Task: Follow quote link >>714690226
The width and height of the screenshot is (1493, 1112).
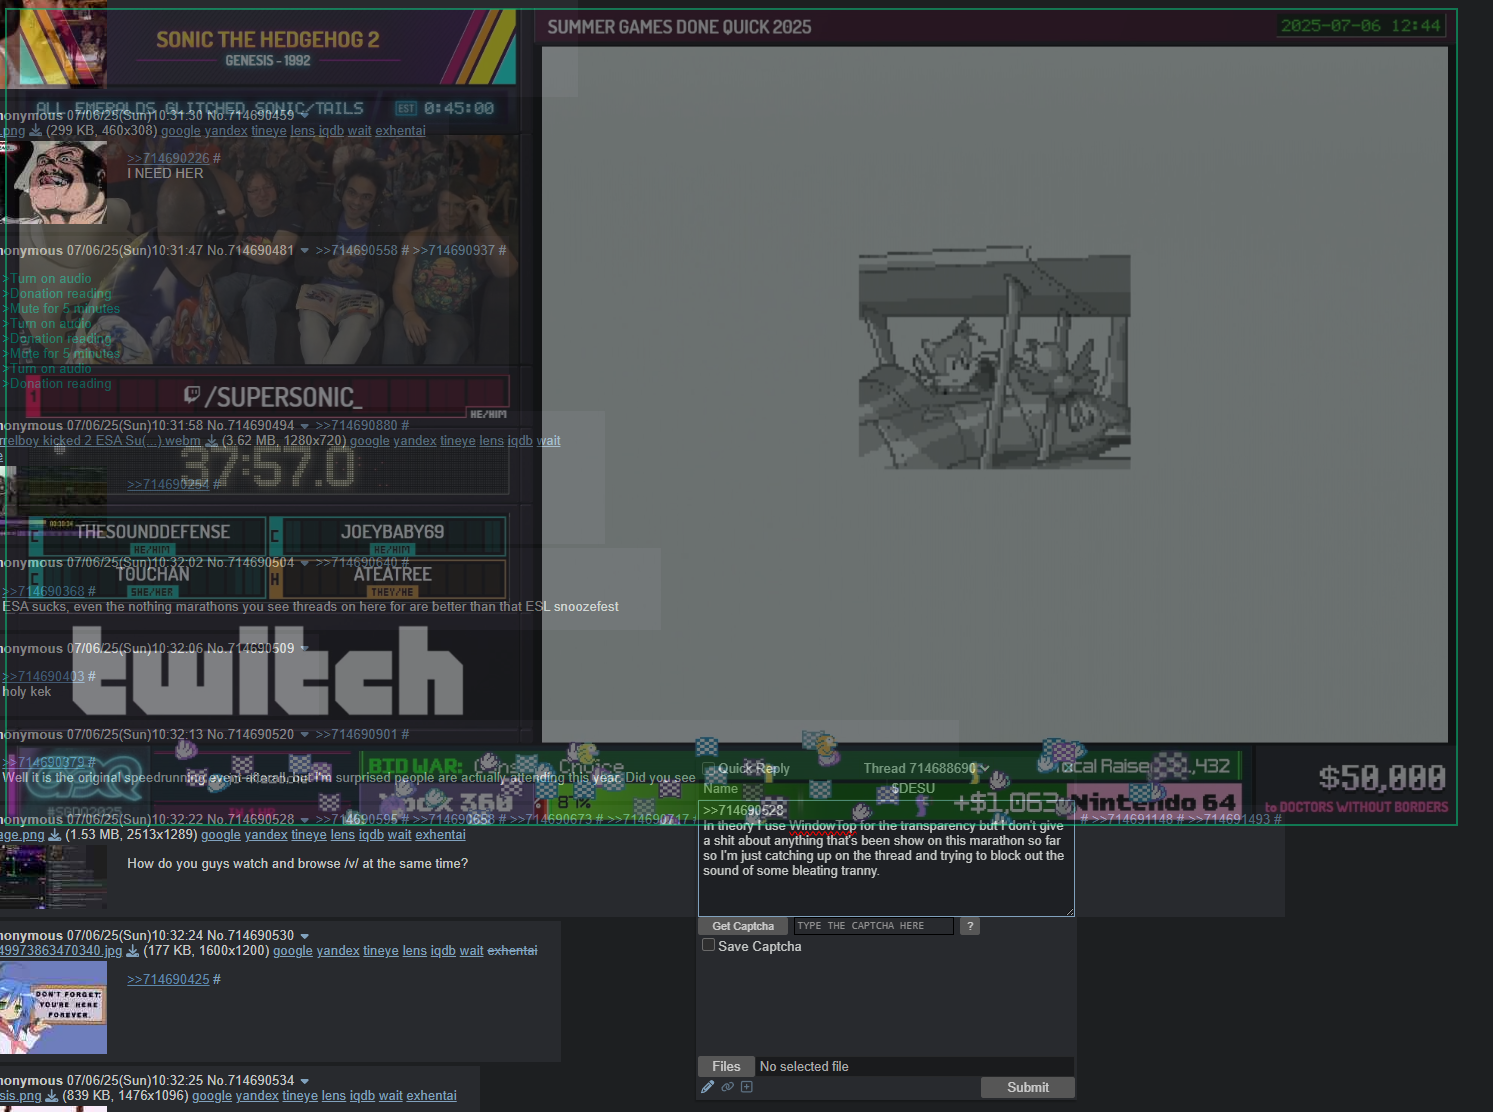Action: [168, 158]
